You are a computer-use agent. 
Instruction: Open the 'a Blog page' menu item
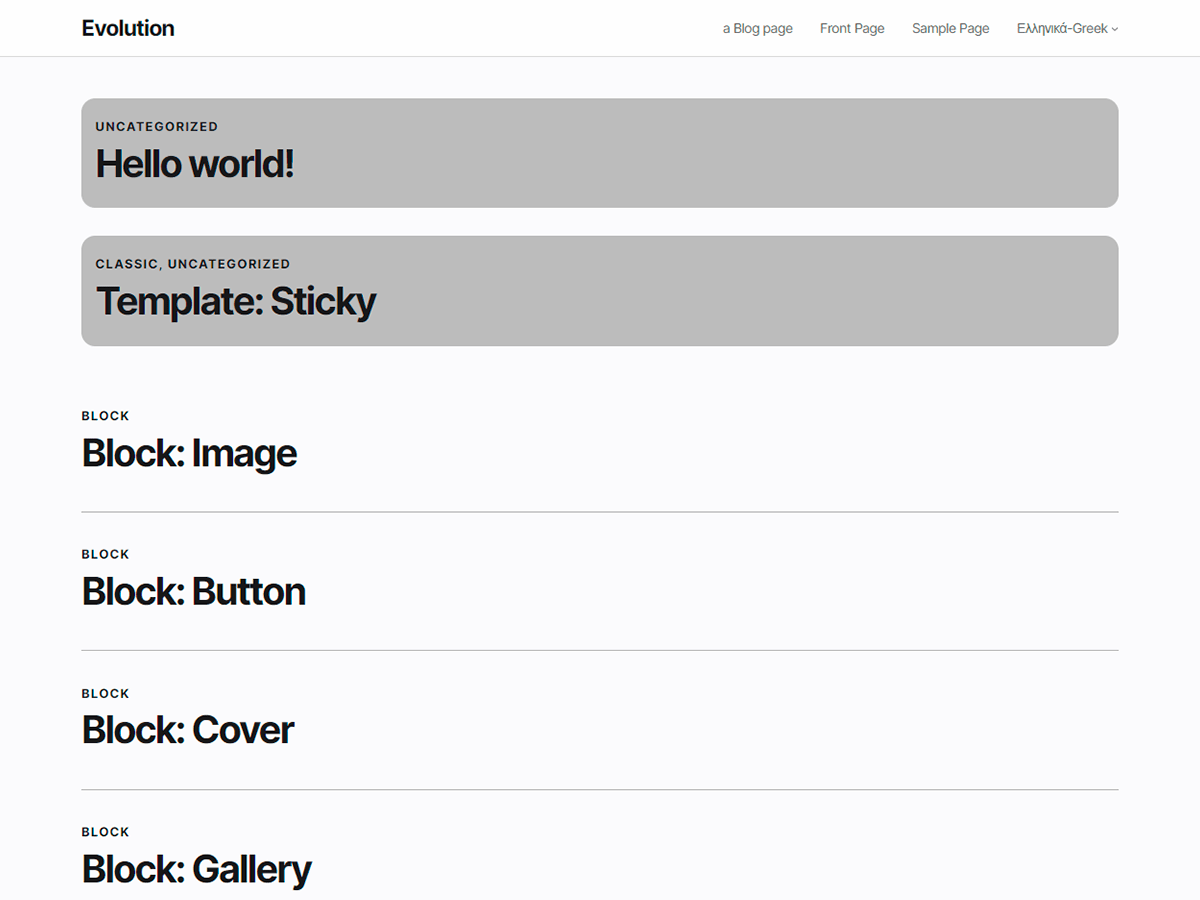(757, 28)
